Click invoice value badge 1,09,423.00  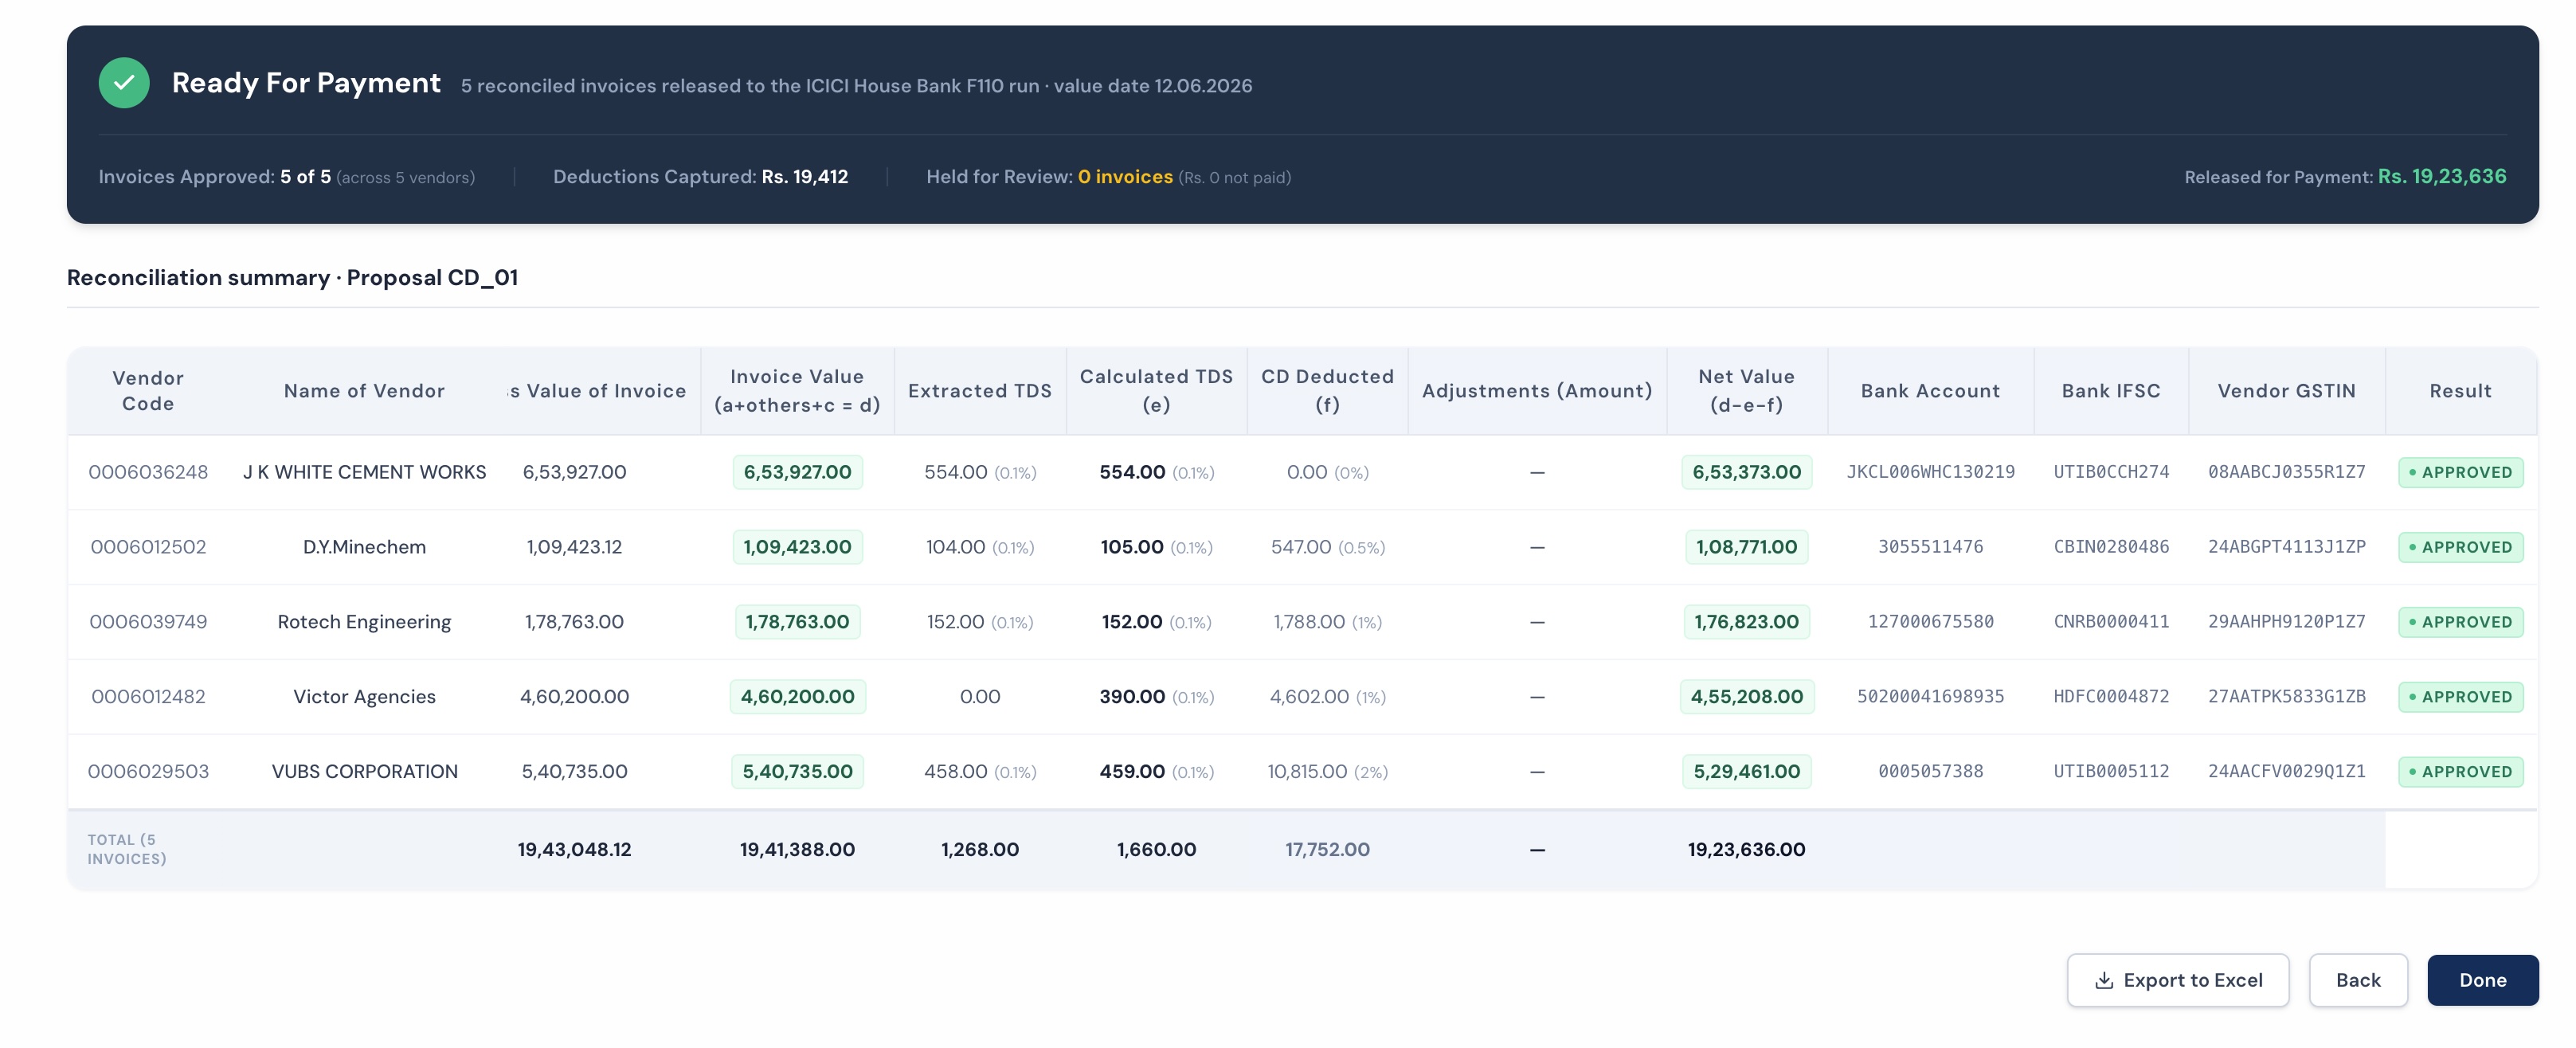pyautogui.click(x=797, y=547)
